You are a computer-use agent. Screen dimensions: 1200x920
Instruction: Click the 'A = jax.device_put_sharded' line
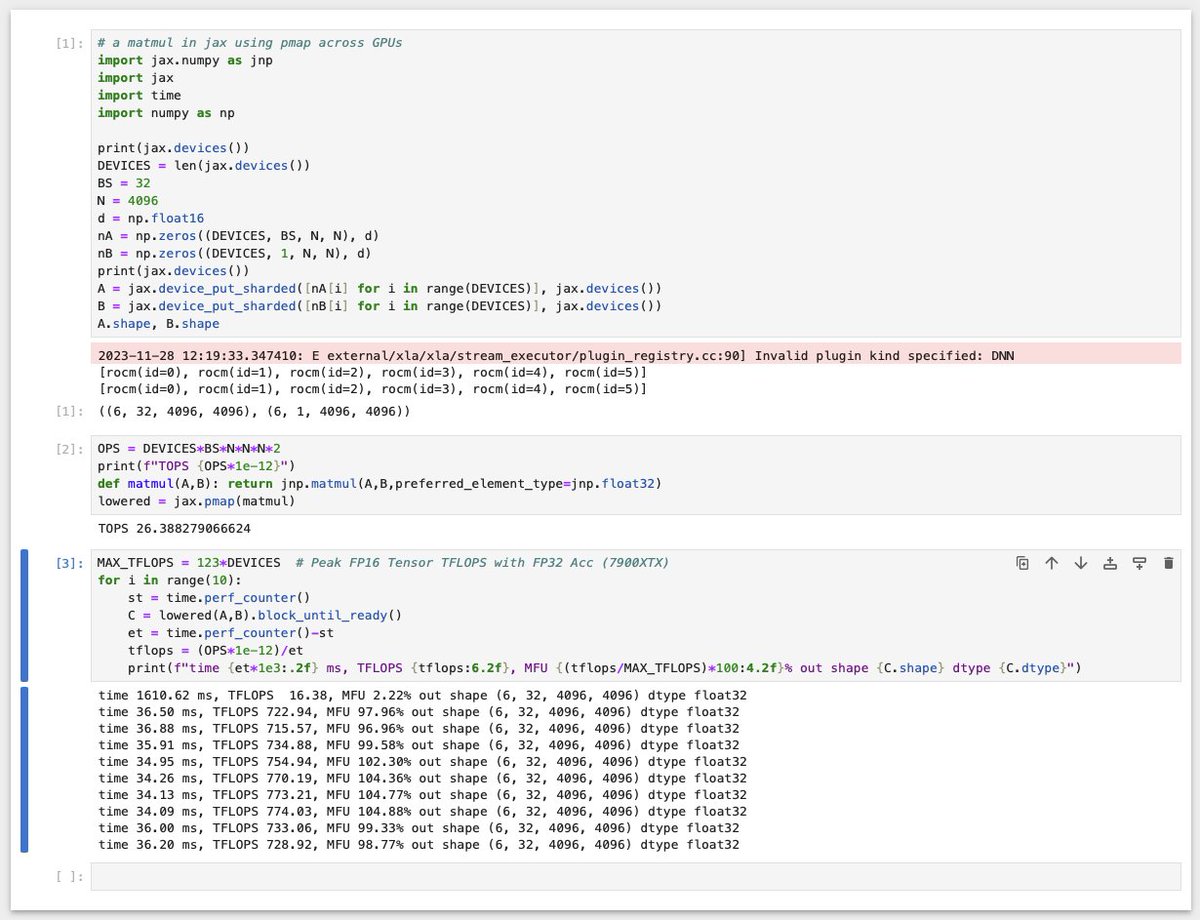(381, 288)
